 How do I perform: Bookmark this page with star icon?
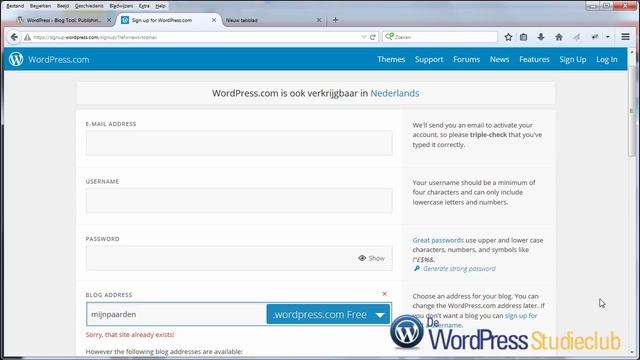click(x=508, y=37)
